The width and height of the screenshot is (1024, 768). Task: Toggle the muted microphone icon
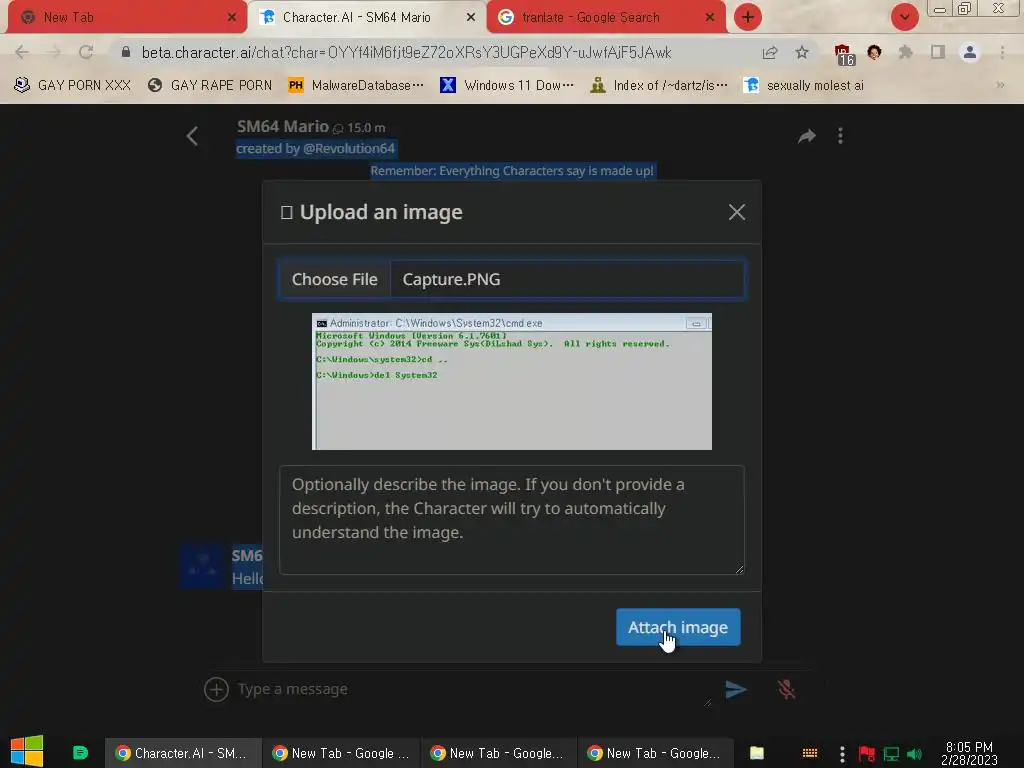pyautogui.click(x=786, y=690)
